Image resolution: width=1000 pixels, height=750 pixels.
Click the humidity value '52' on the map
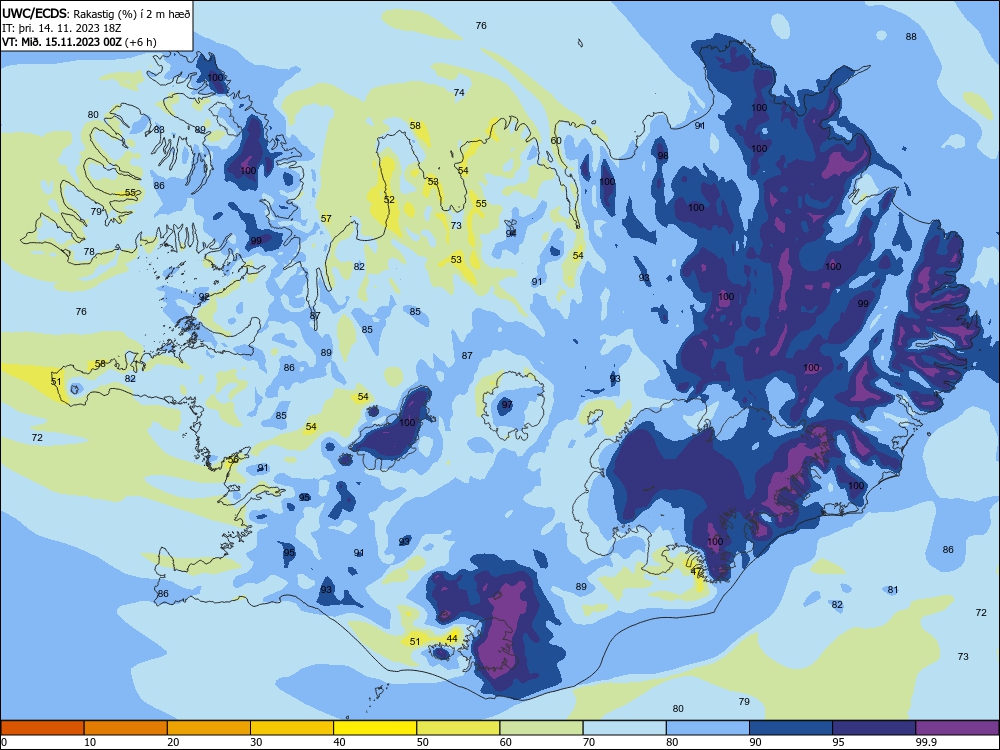389,200
